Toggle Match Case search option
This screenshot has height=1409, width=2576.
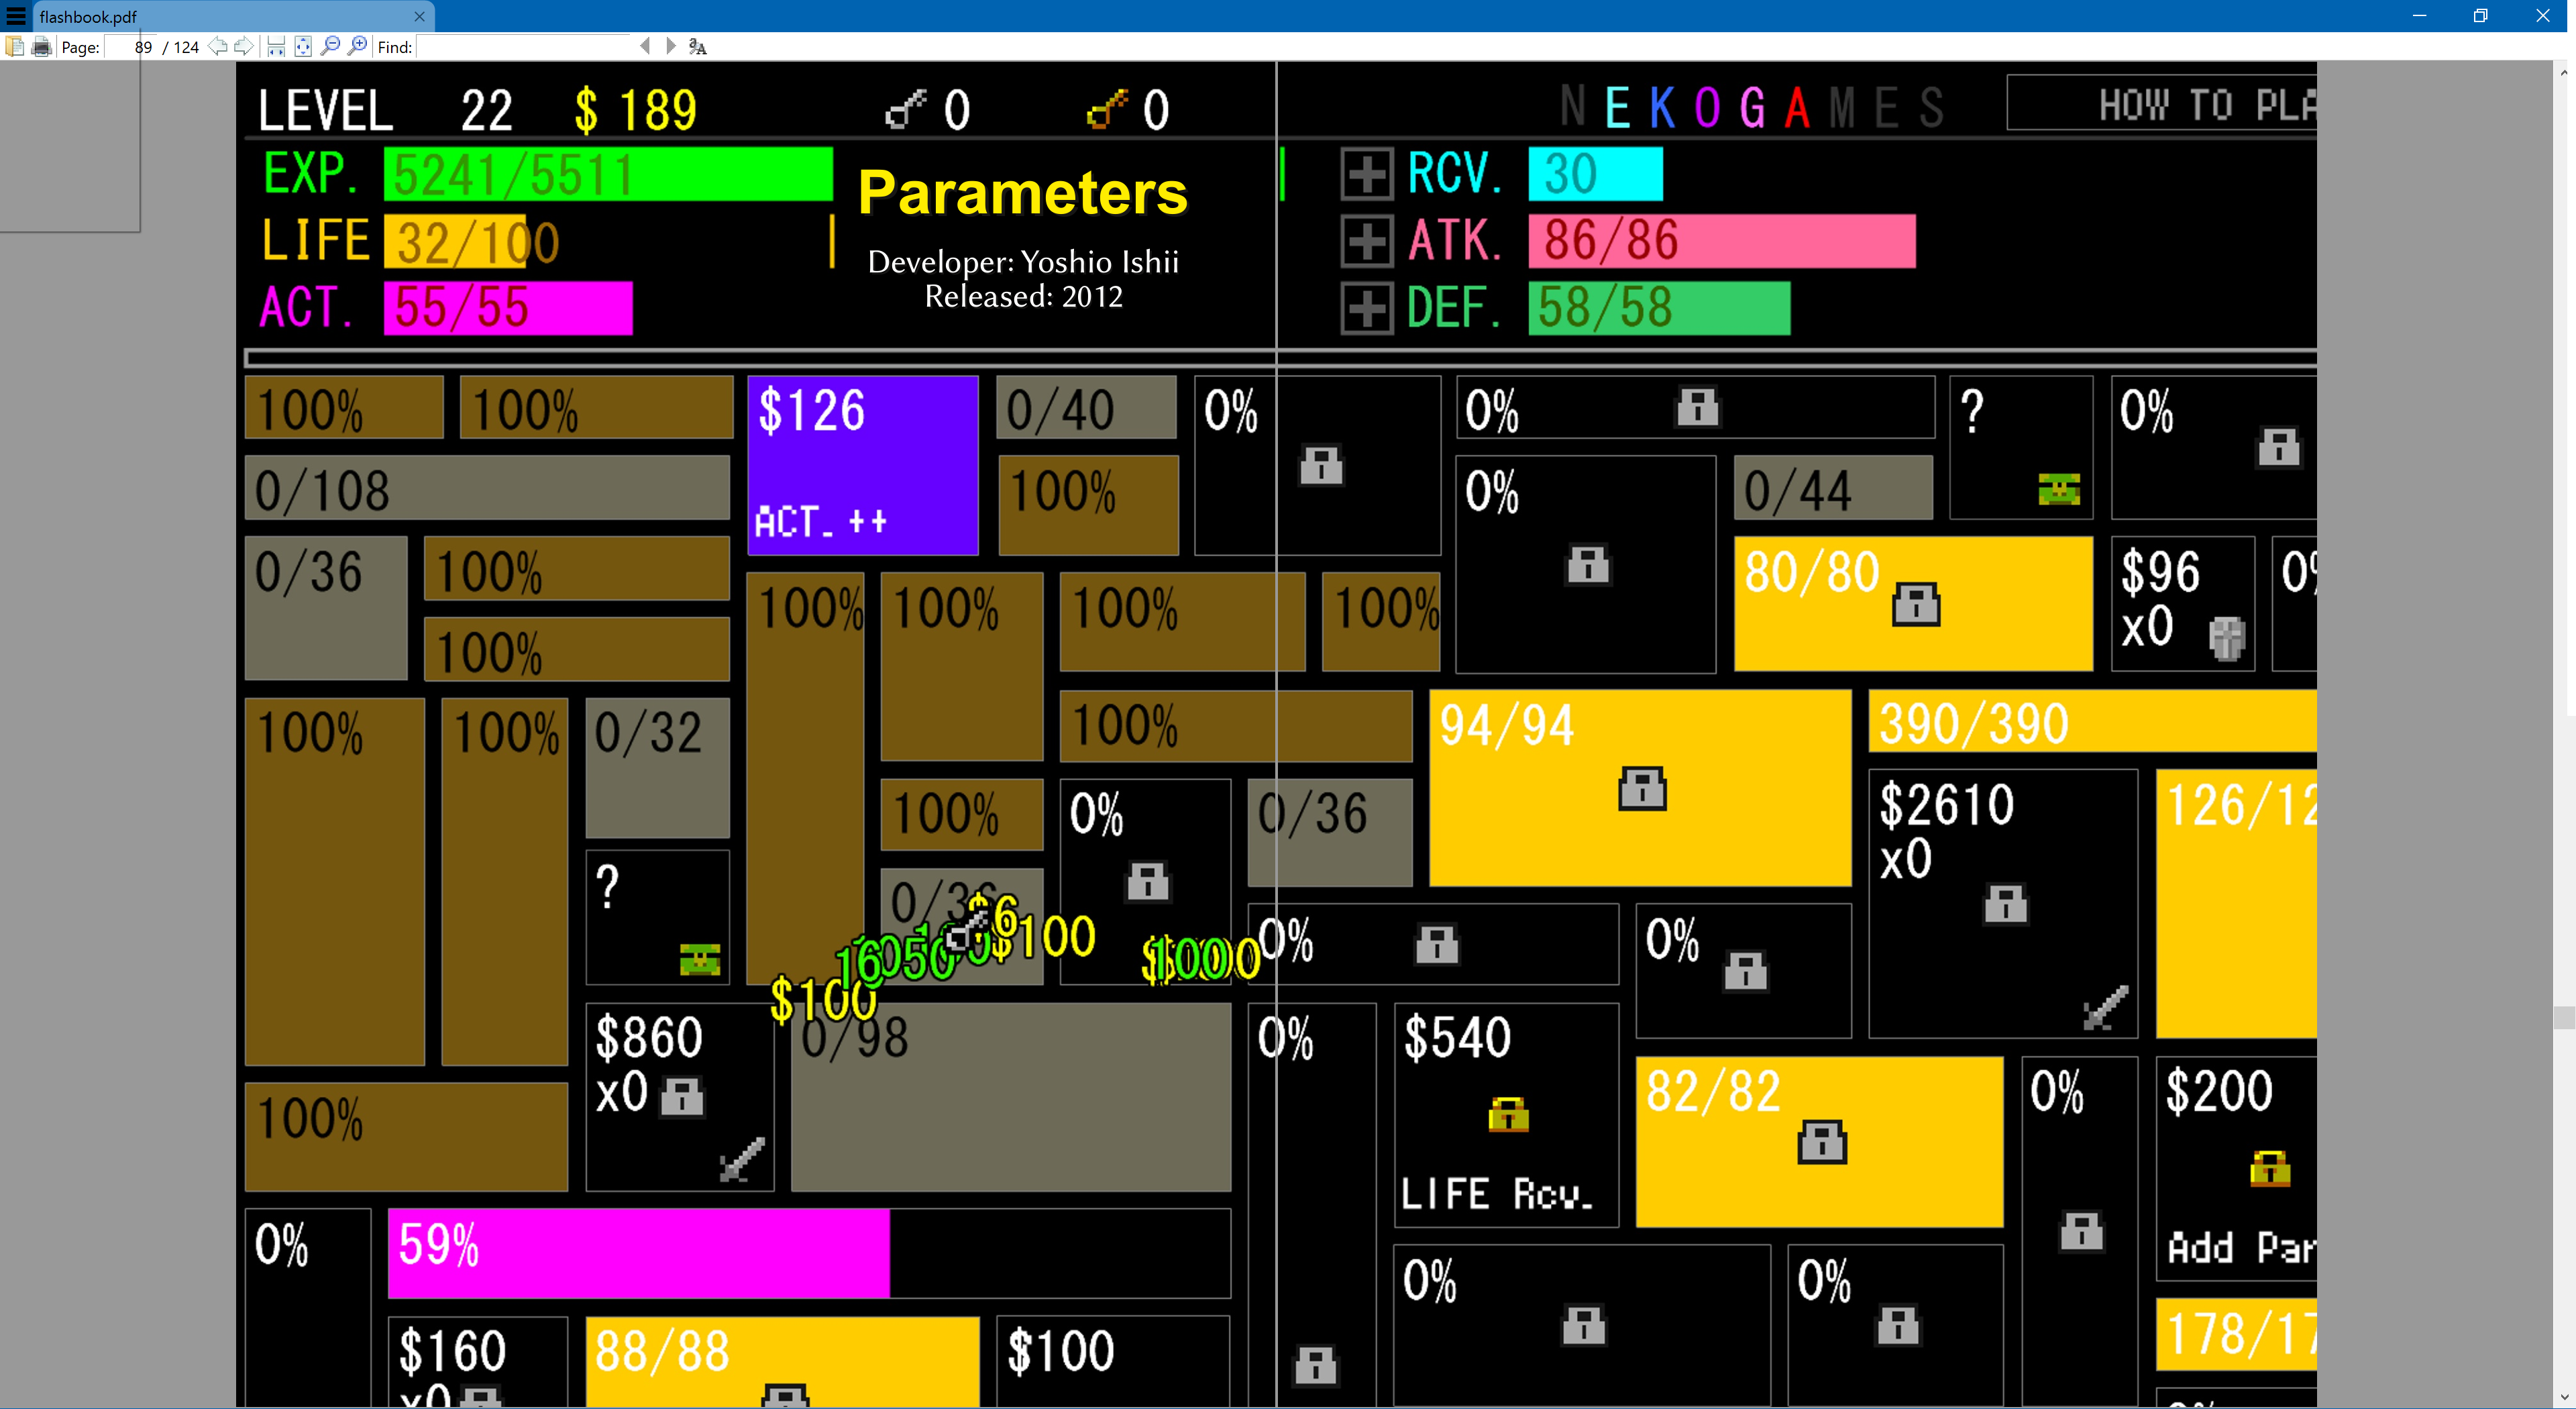697,46
